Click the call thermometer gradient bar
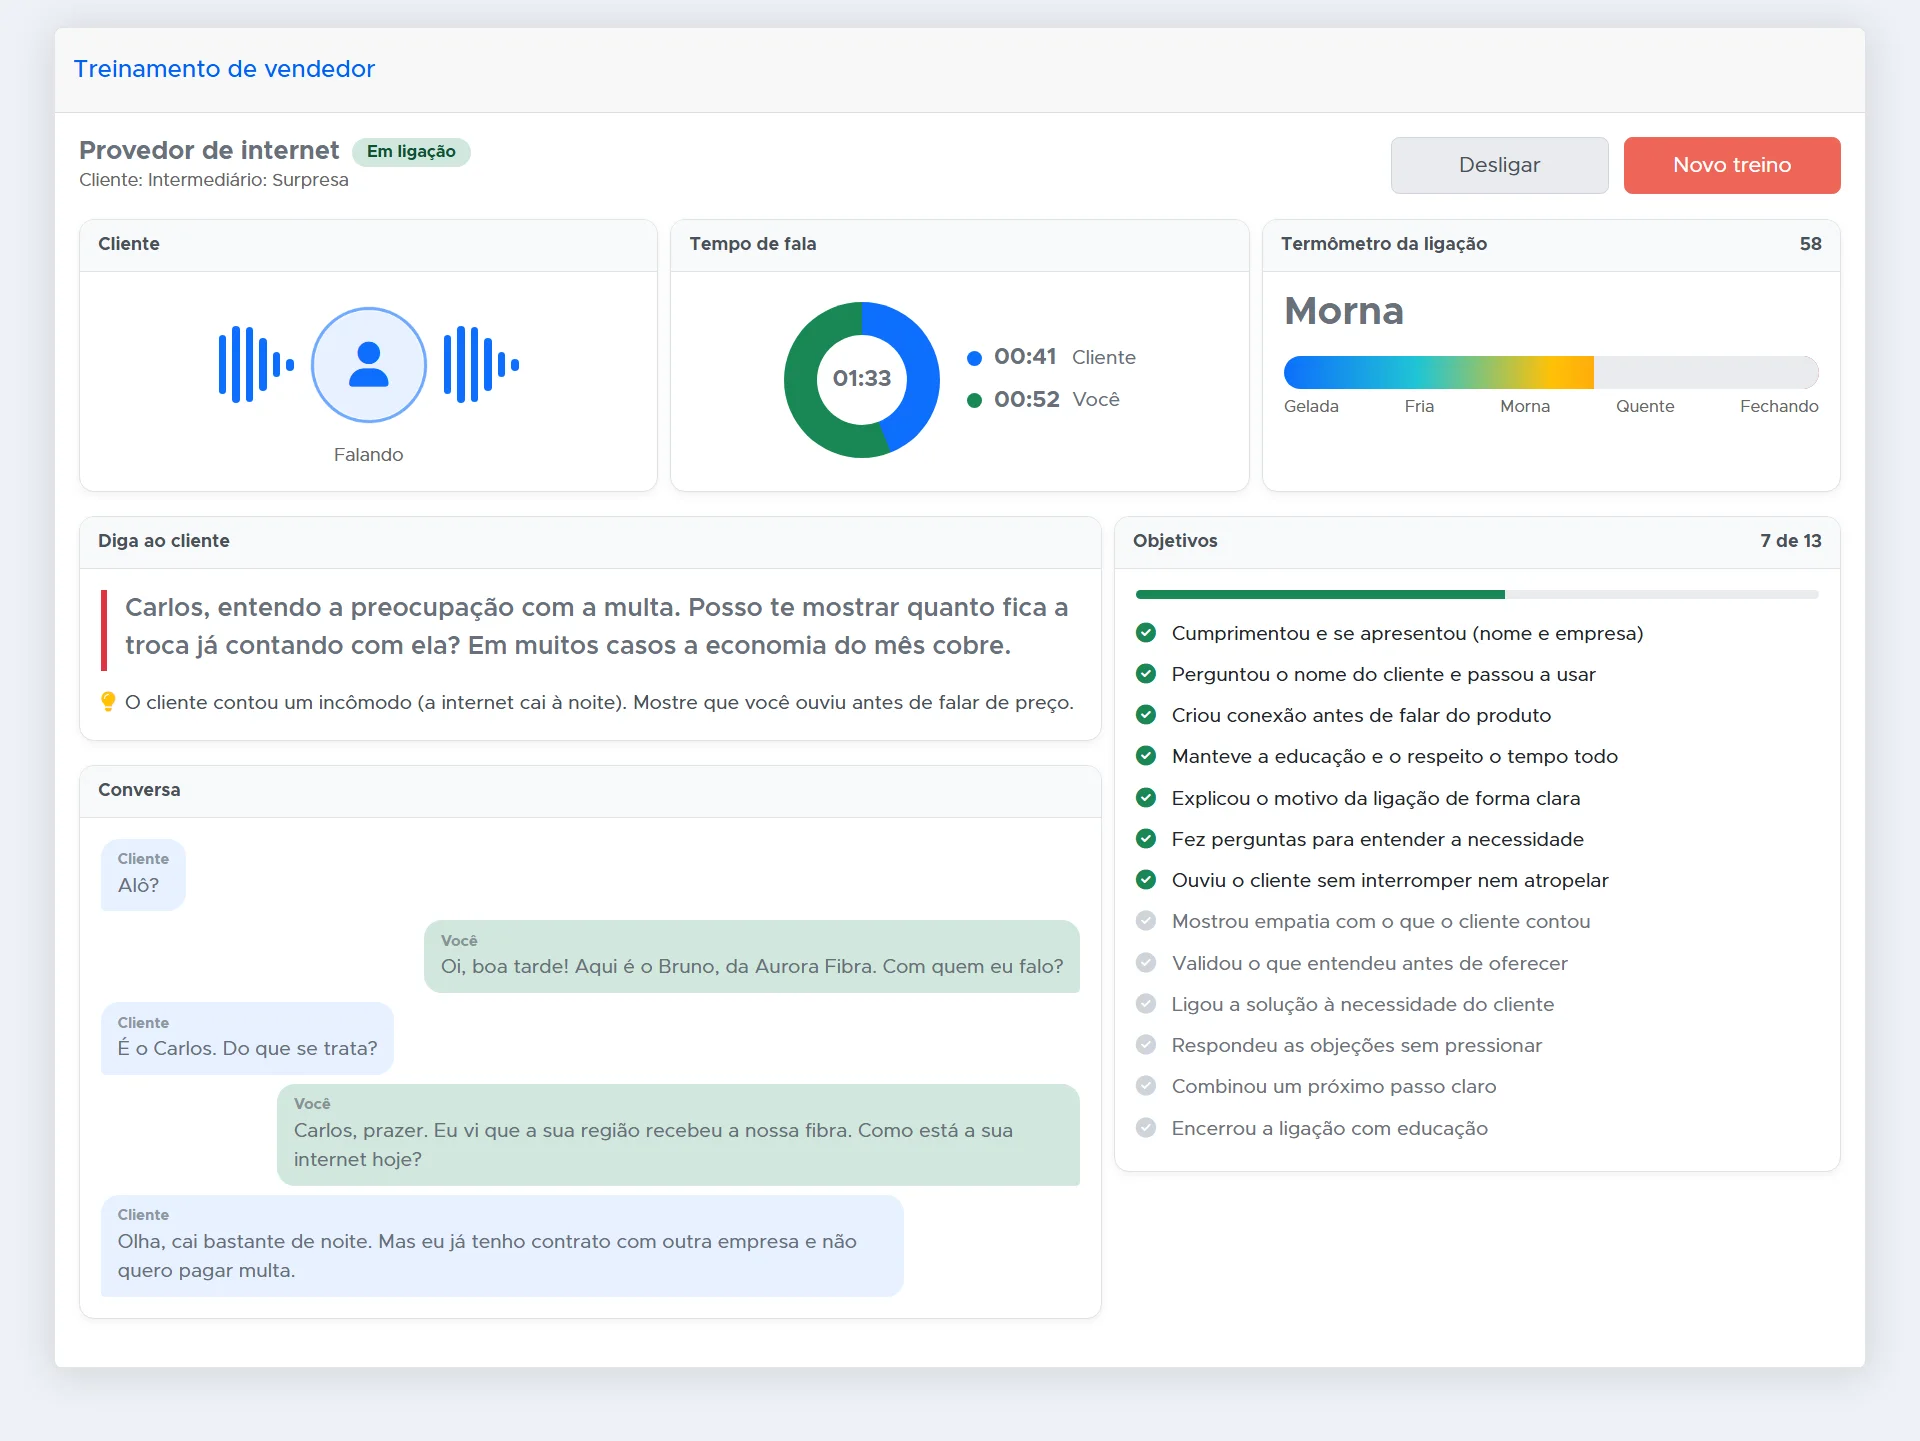This screenshot has width=1920, height=1441. [x=1551, y=372]
